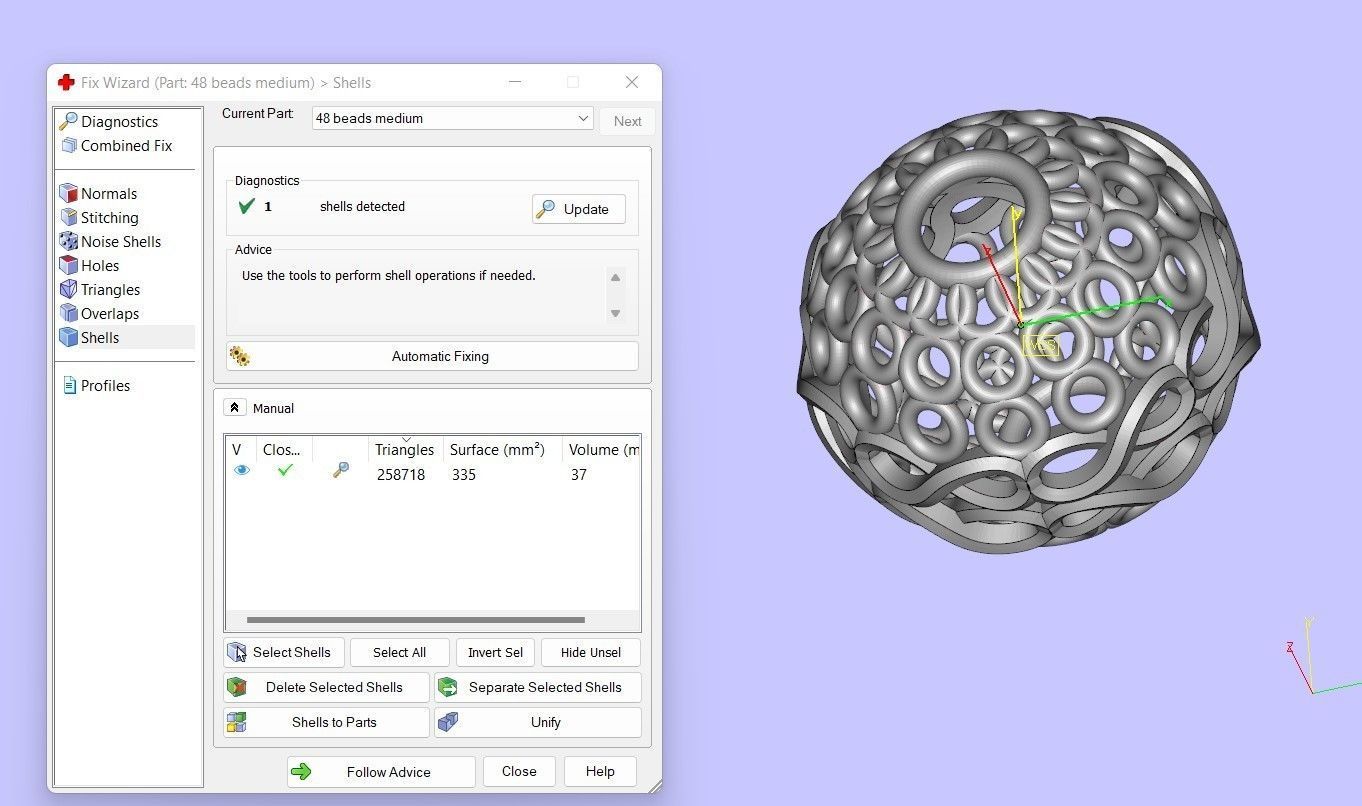
Task: Click the advice text scroll-up arrow
Action: pos(615,277)
